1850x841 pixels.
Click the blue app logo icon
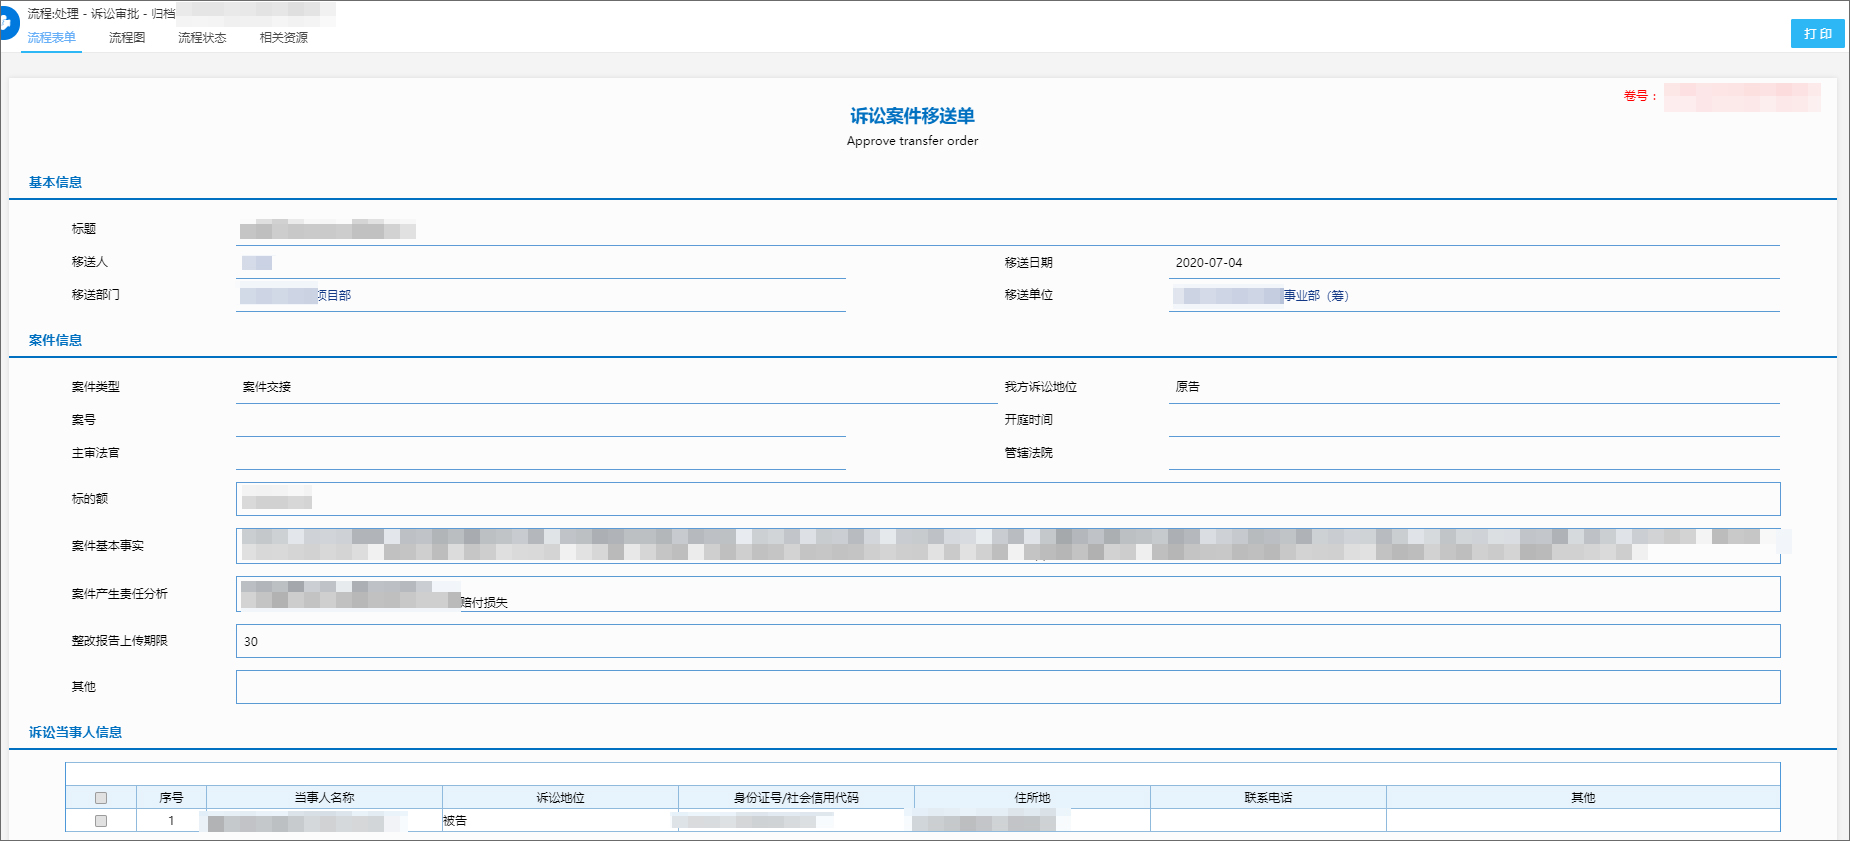coord(6,22)
